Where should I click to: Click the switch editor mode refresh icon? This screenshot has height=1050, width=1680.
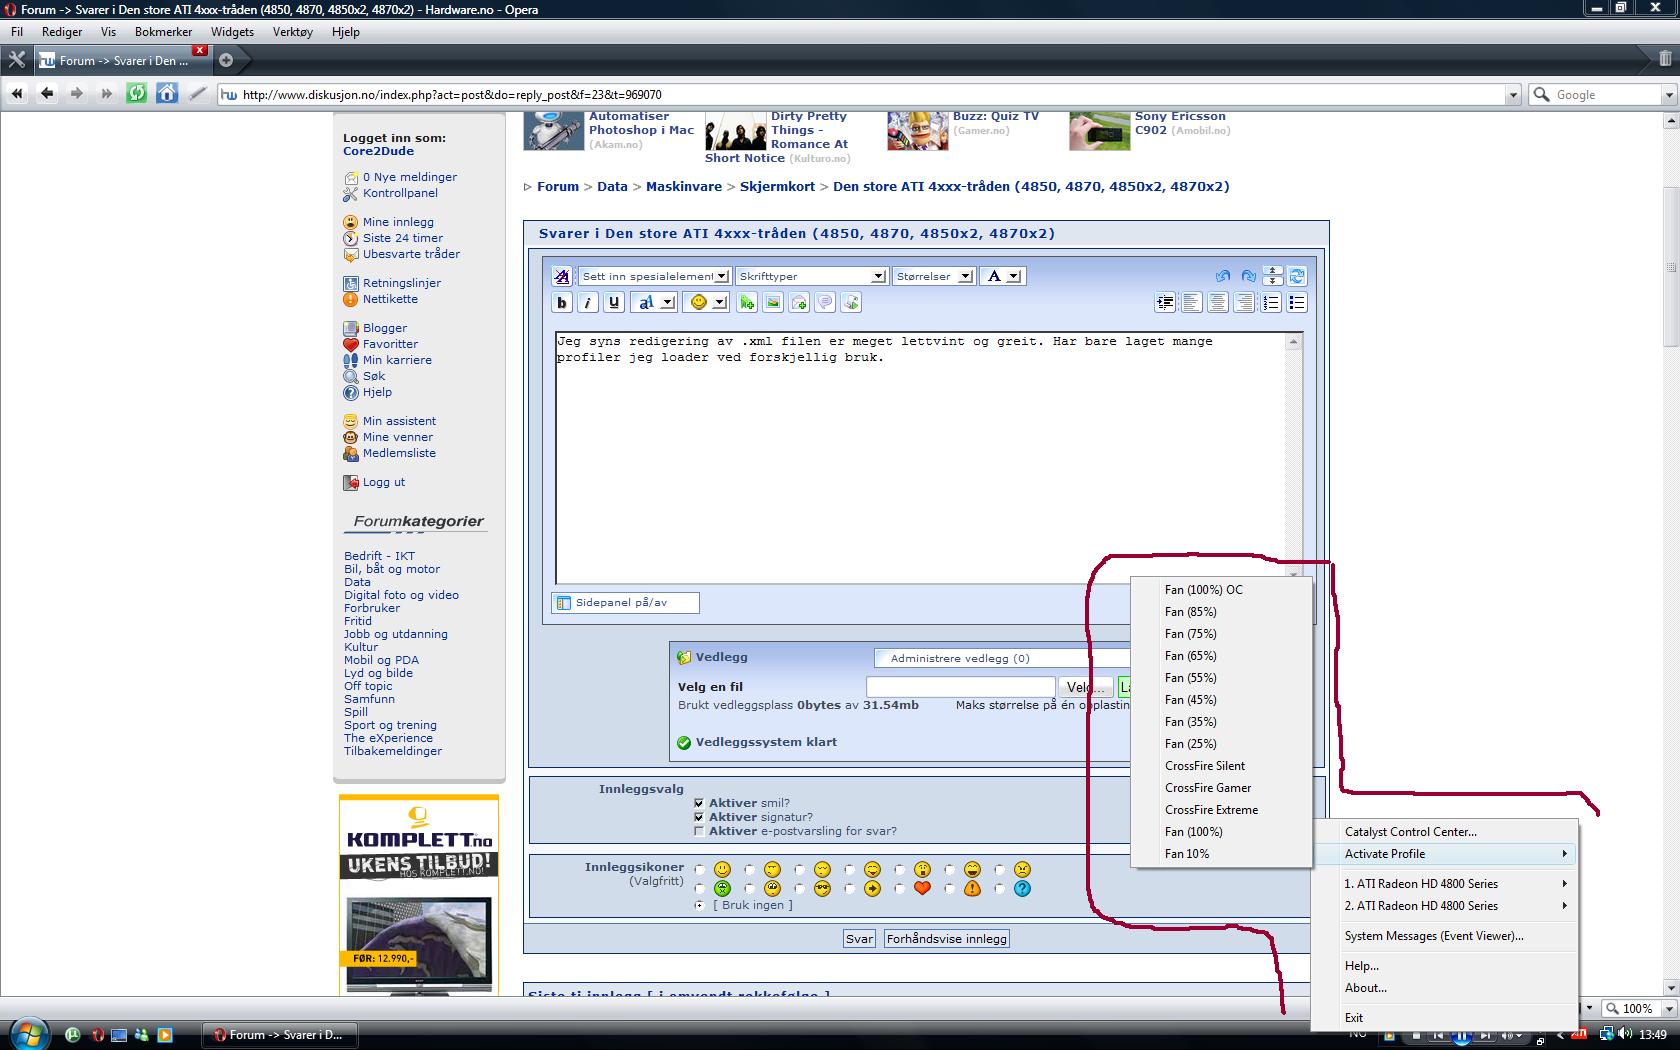[1297, 276]
